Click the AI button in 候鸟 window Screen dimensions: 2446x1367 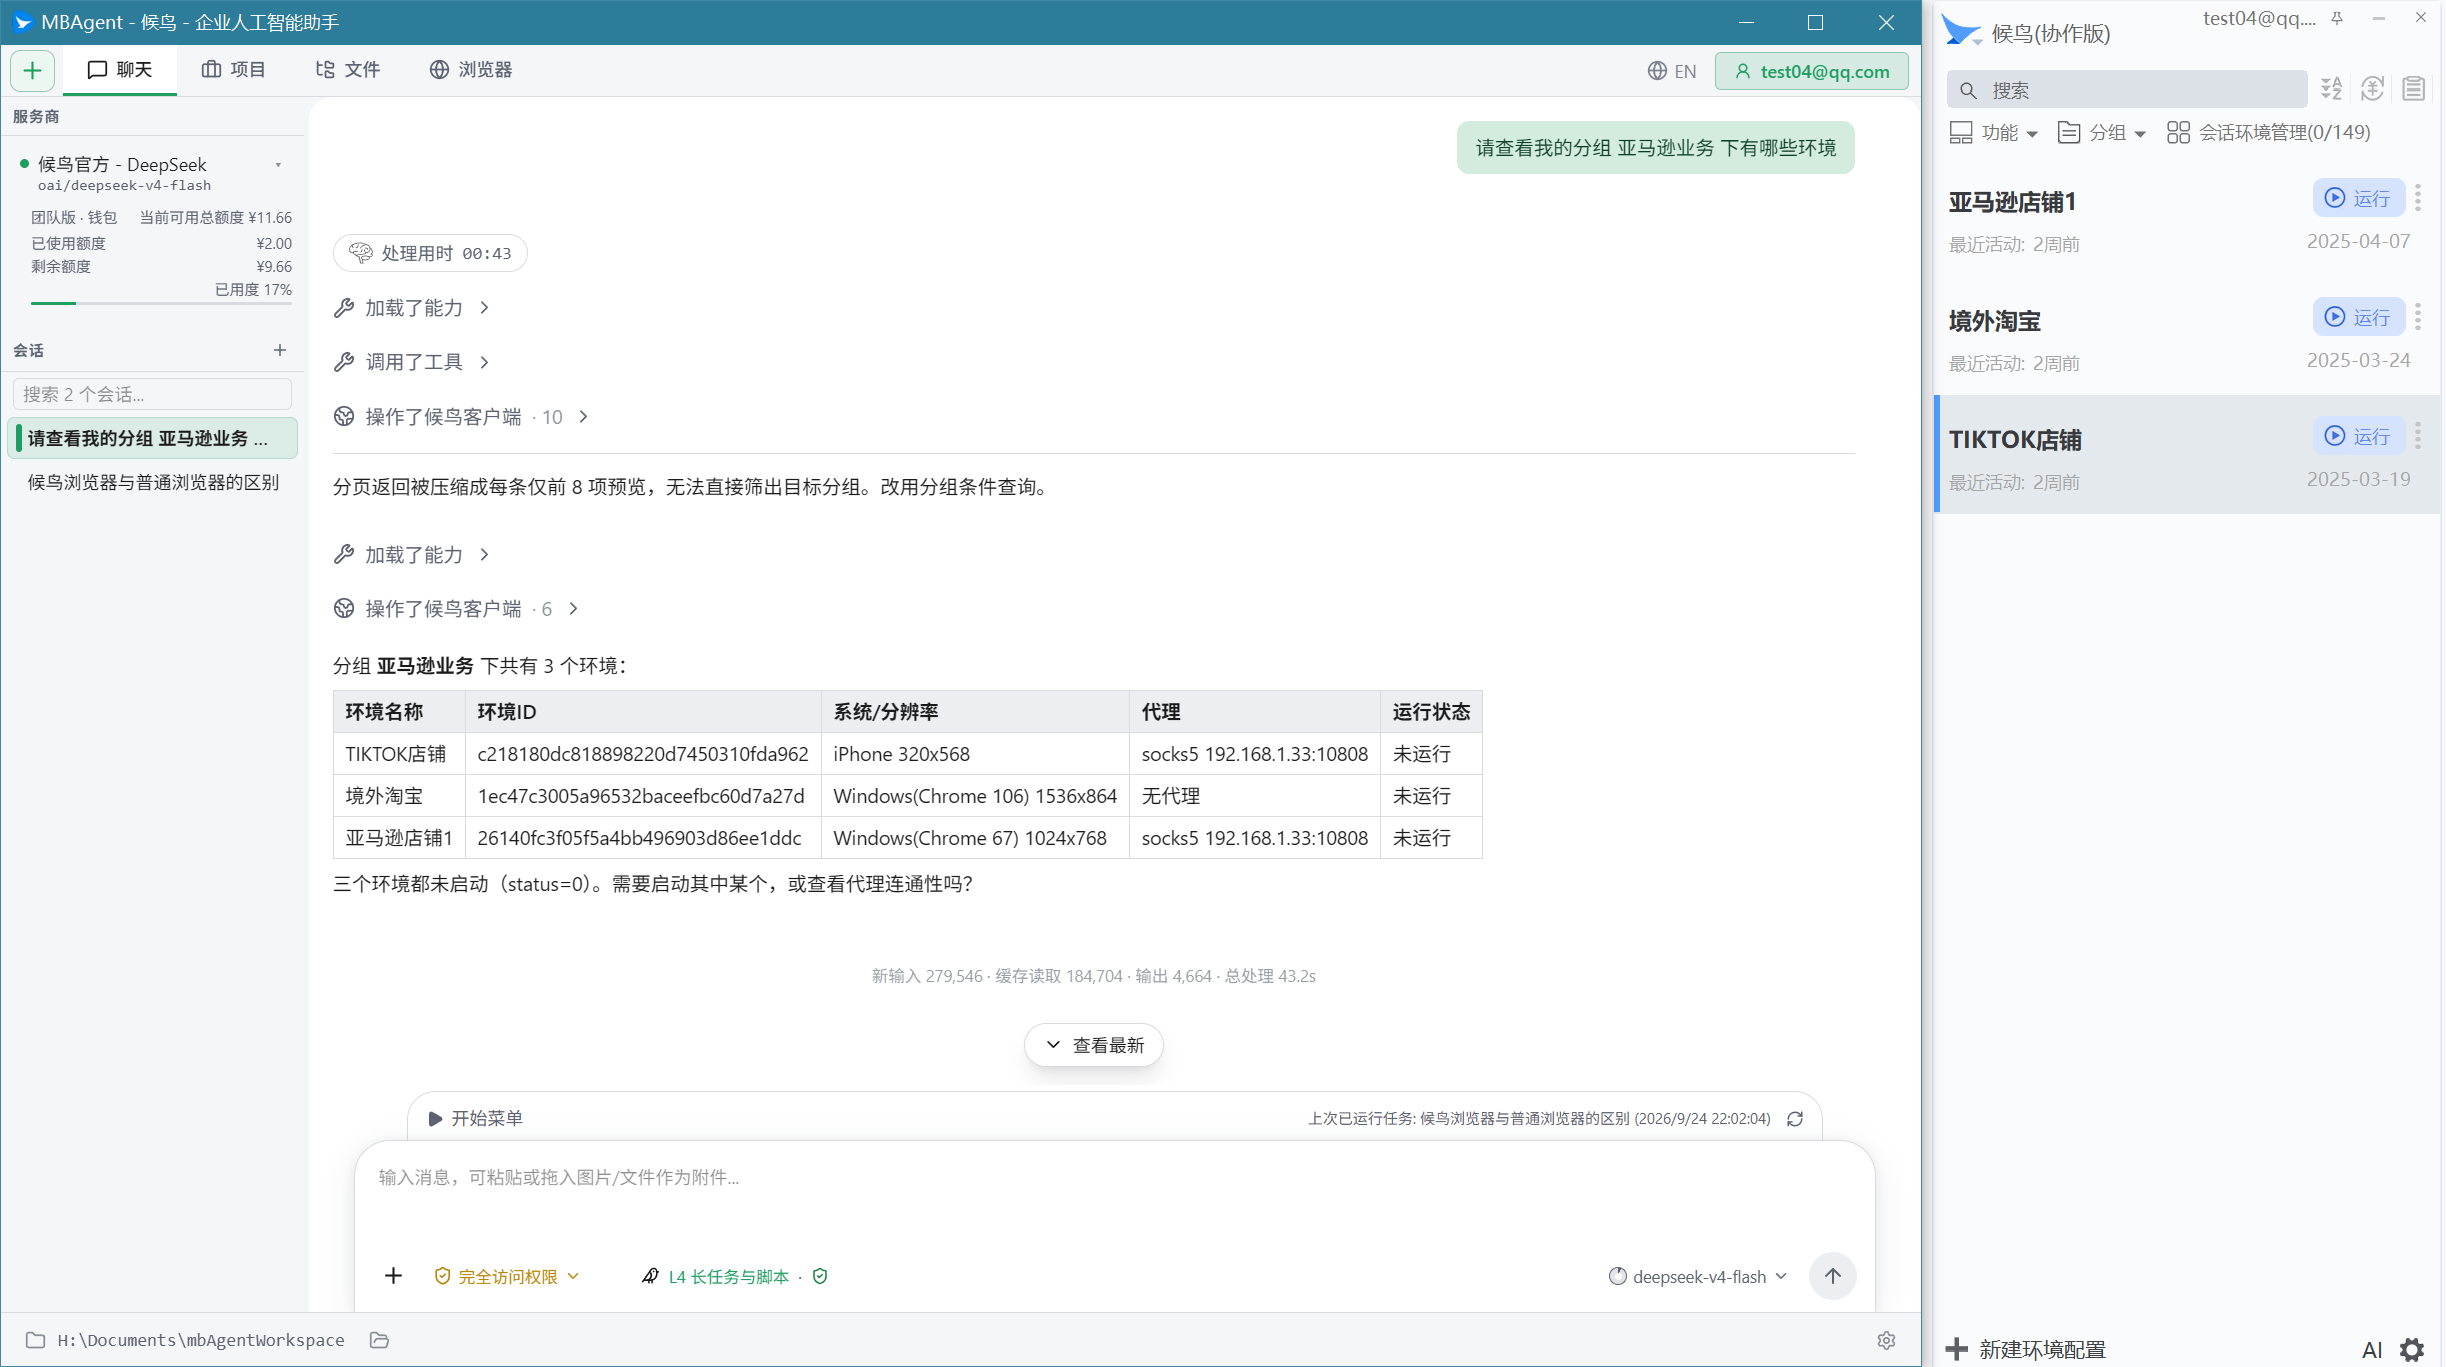point(2372,1350)
